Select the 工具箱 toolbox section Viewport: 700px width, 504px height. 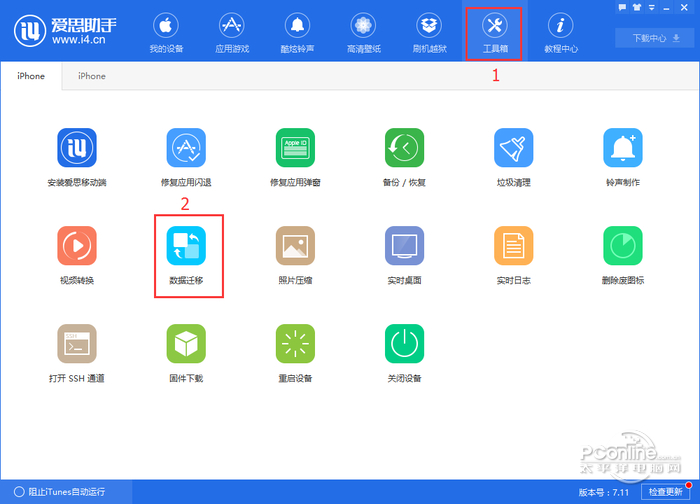495,33
